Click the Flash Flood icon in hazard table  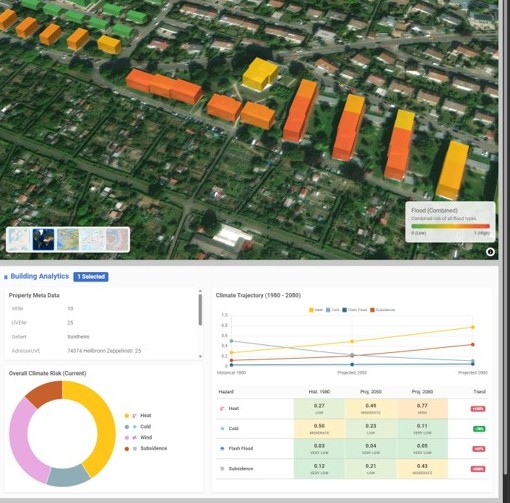tap(222, 448)
